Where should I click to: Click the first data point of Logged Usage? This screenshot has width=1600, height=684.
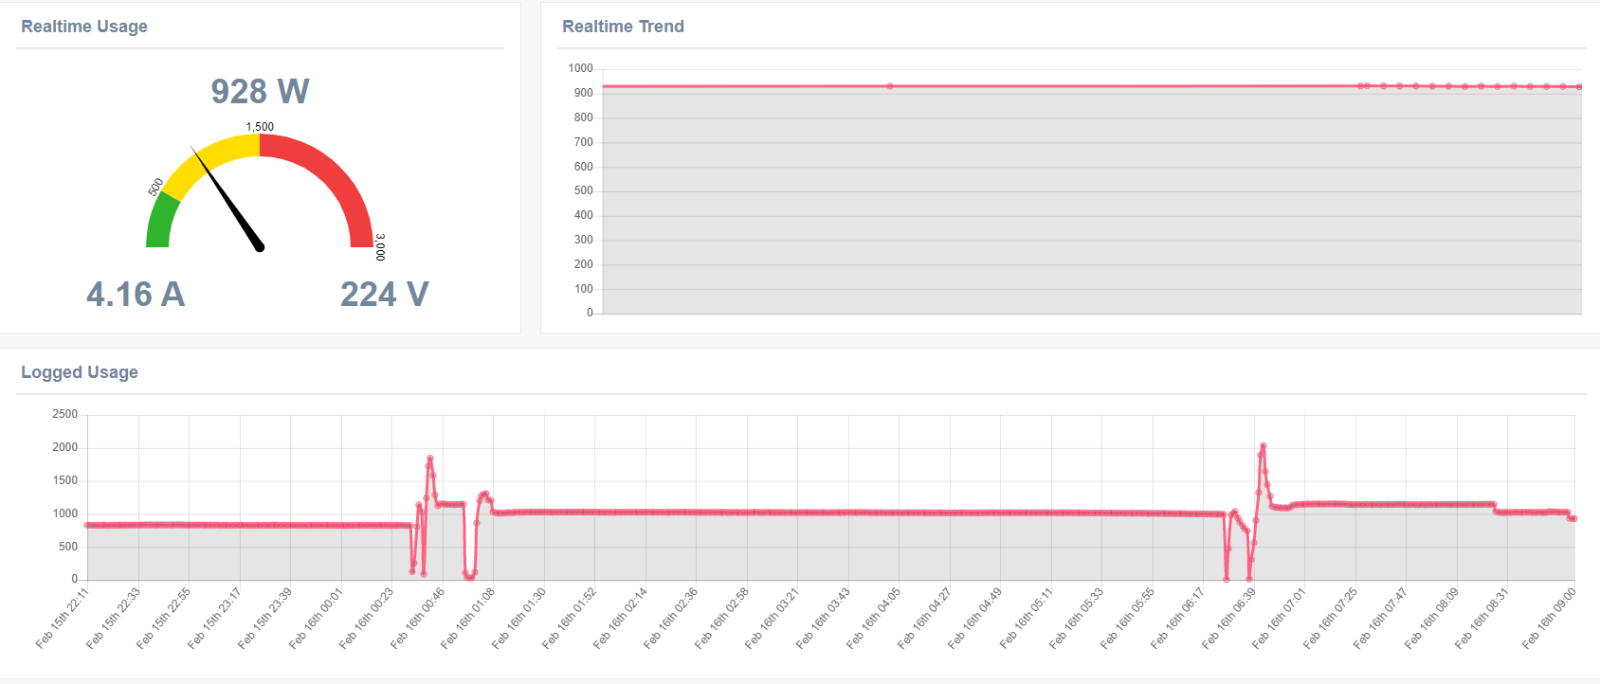(87, 525)
